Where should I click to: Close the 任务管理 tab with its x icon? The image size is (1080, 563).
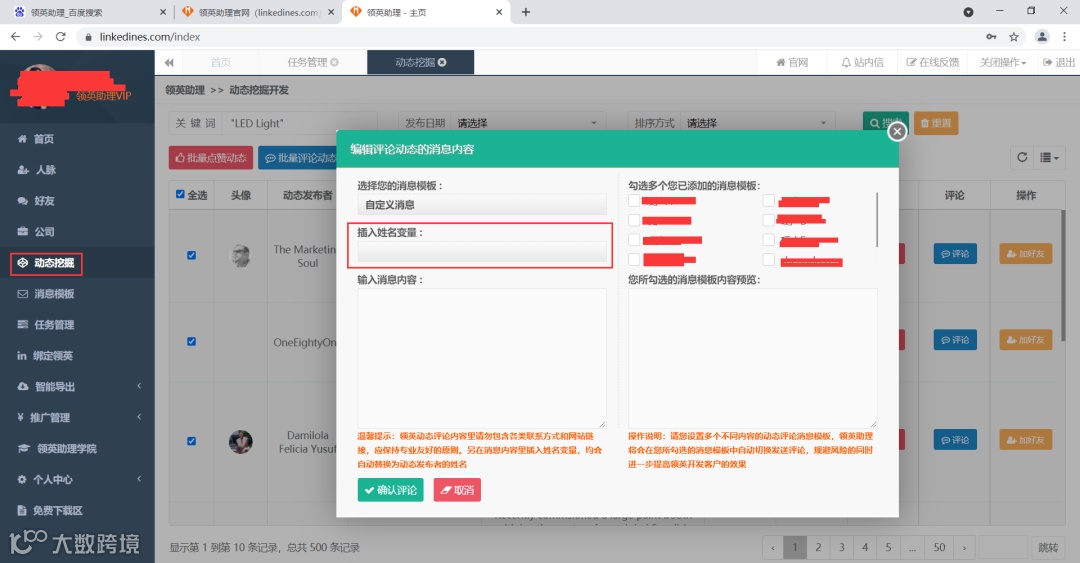pos(334,62)
